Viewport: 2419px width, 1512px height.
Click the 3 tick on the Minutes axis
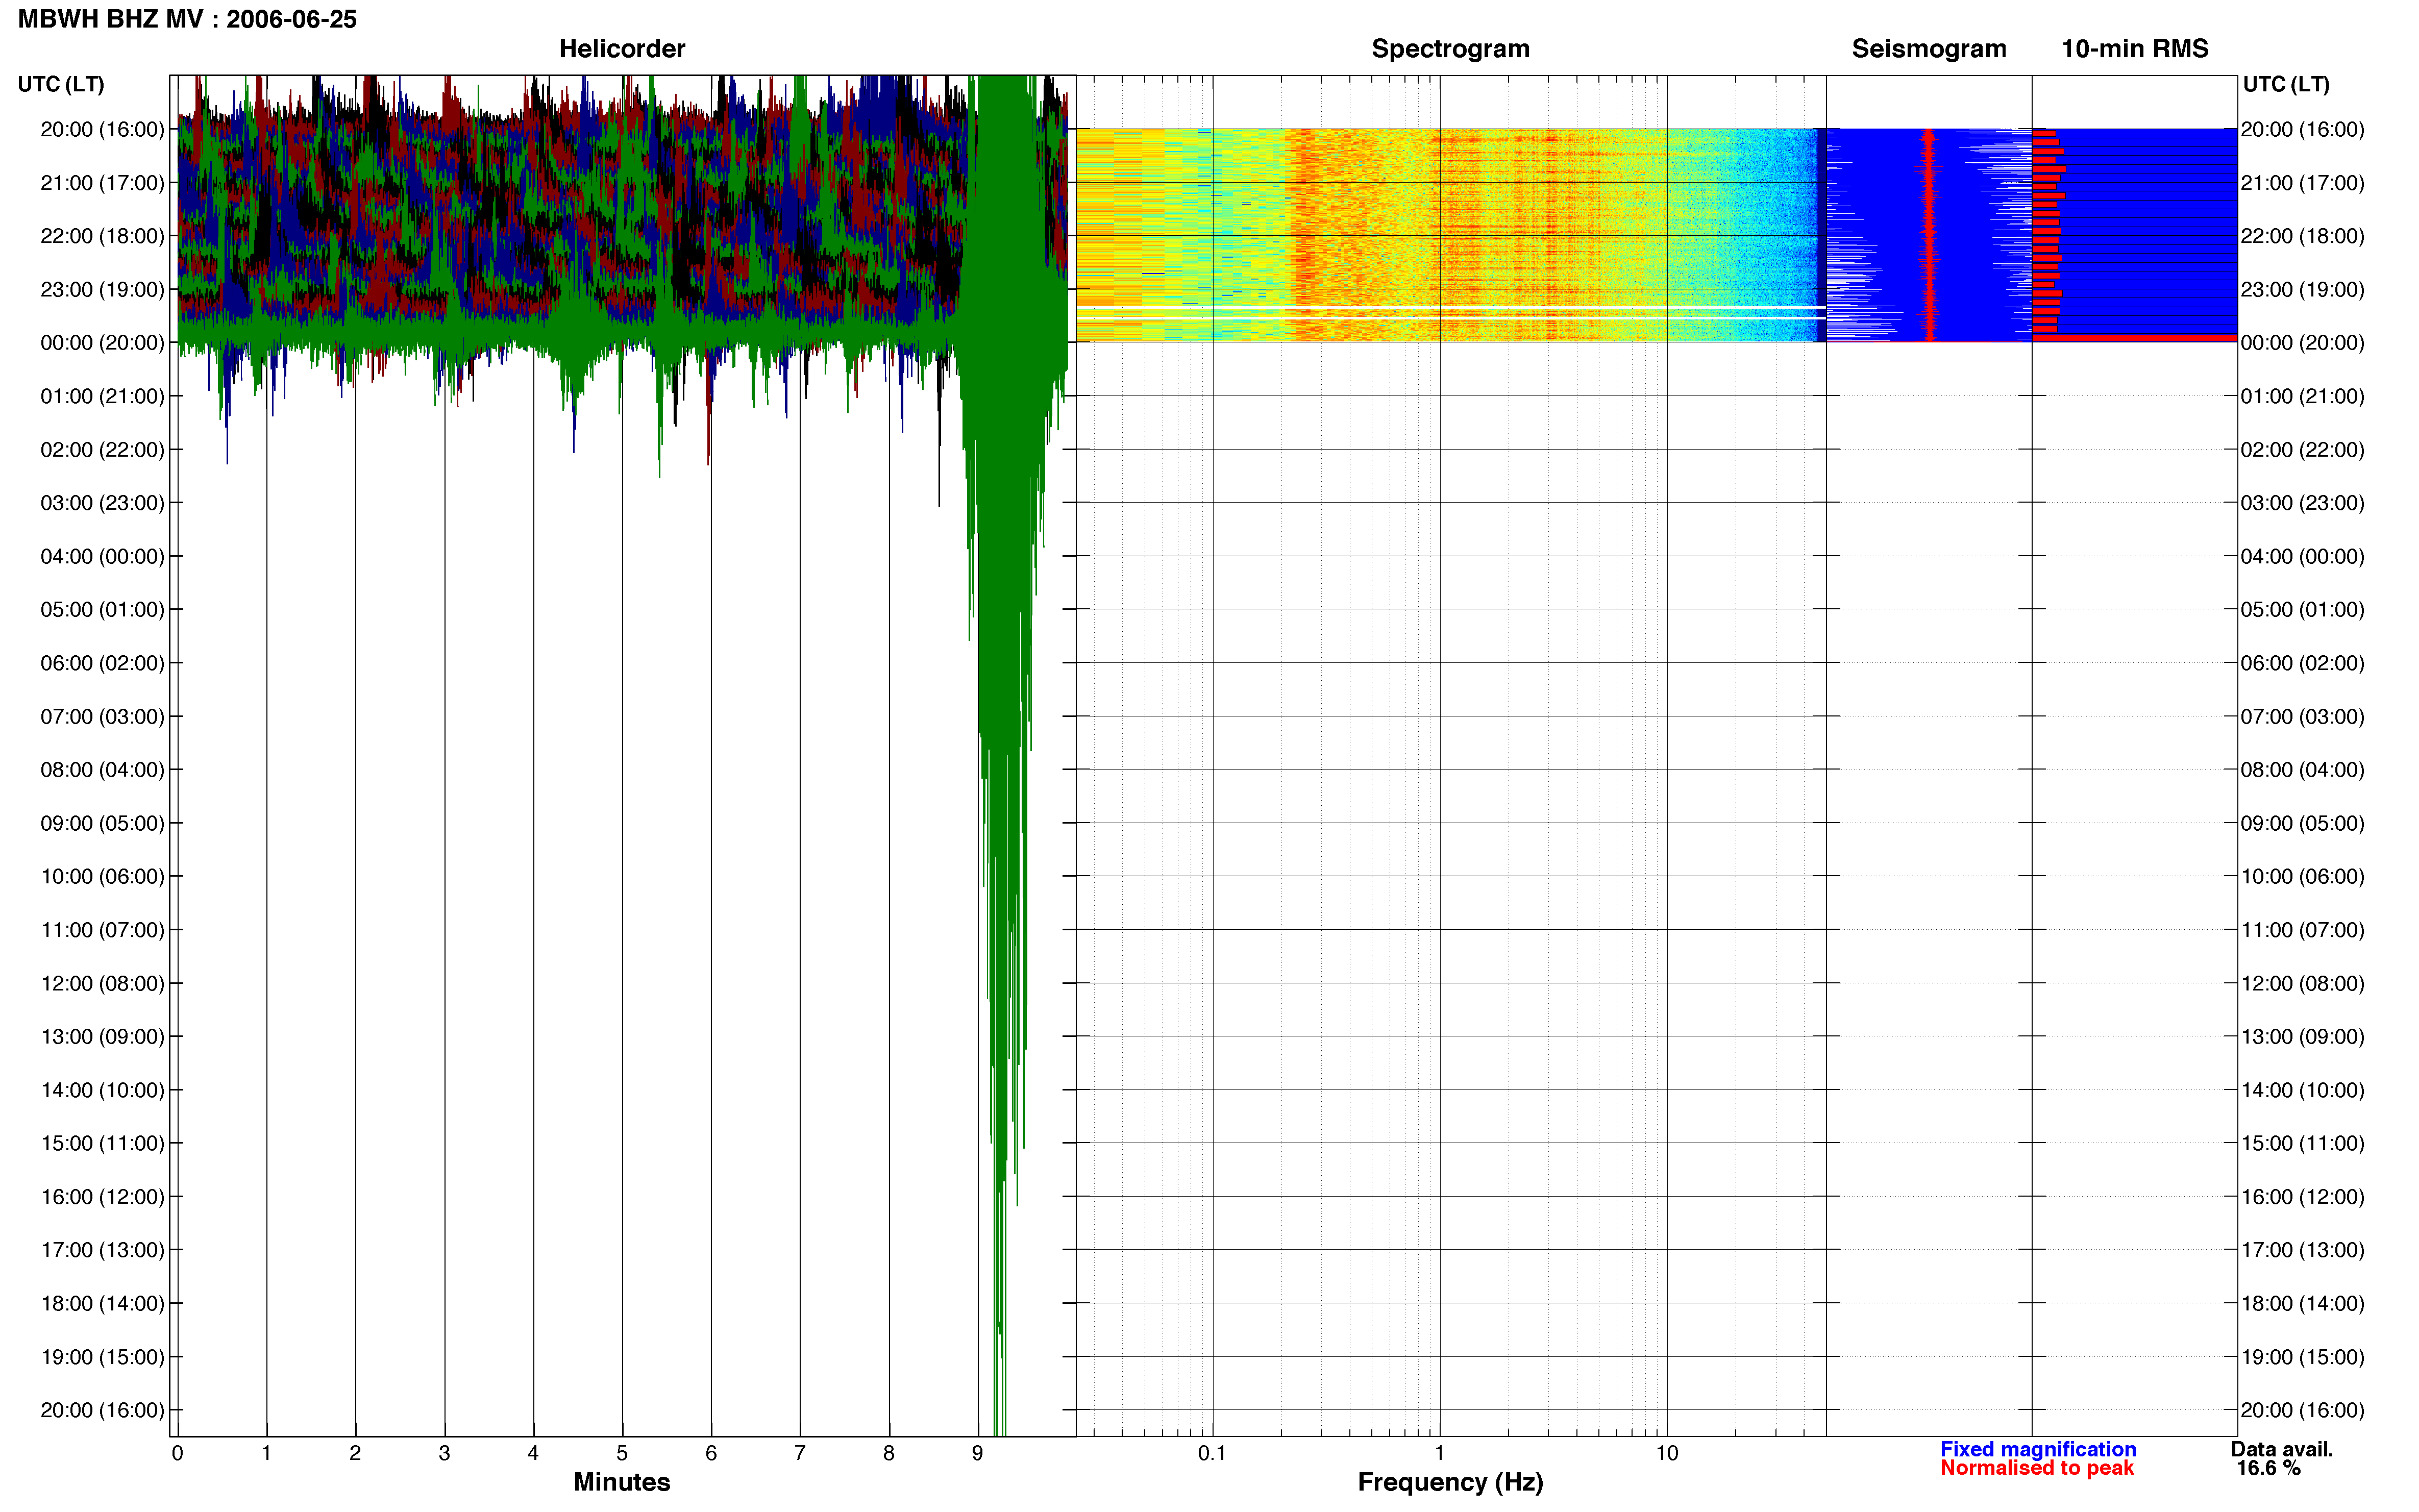[x=444, y=1453]
